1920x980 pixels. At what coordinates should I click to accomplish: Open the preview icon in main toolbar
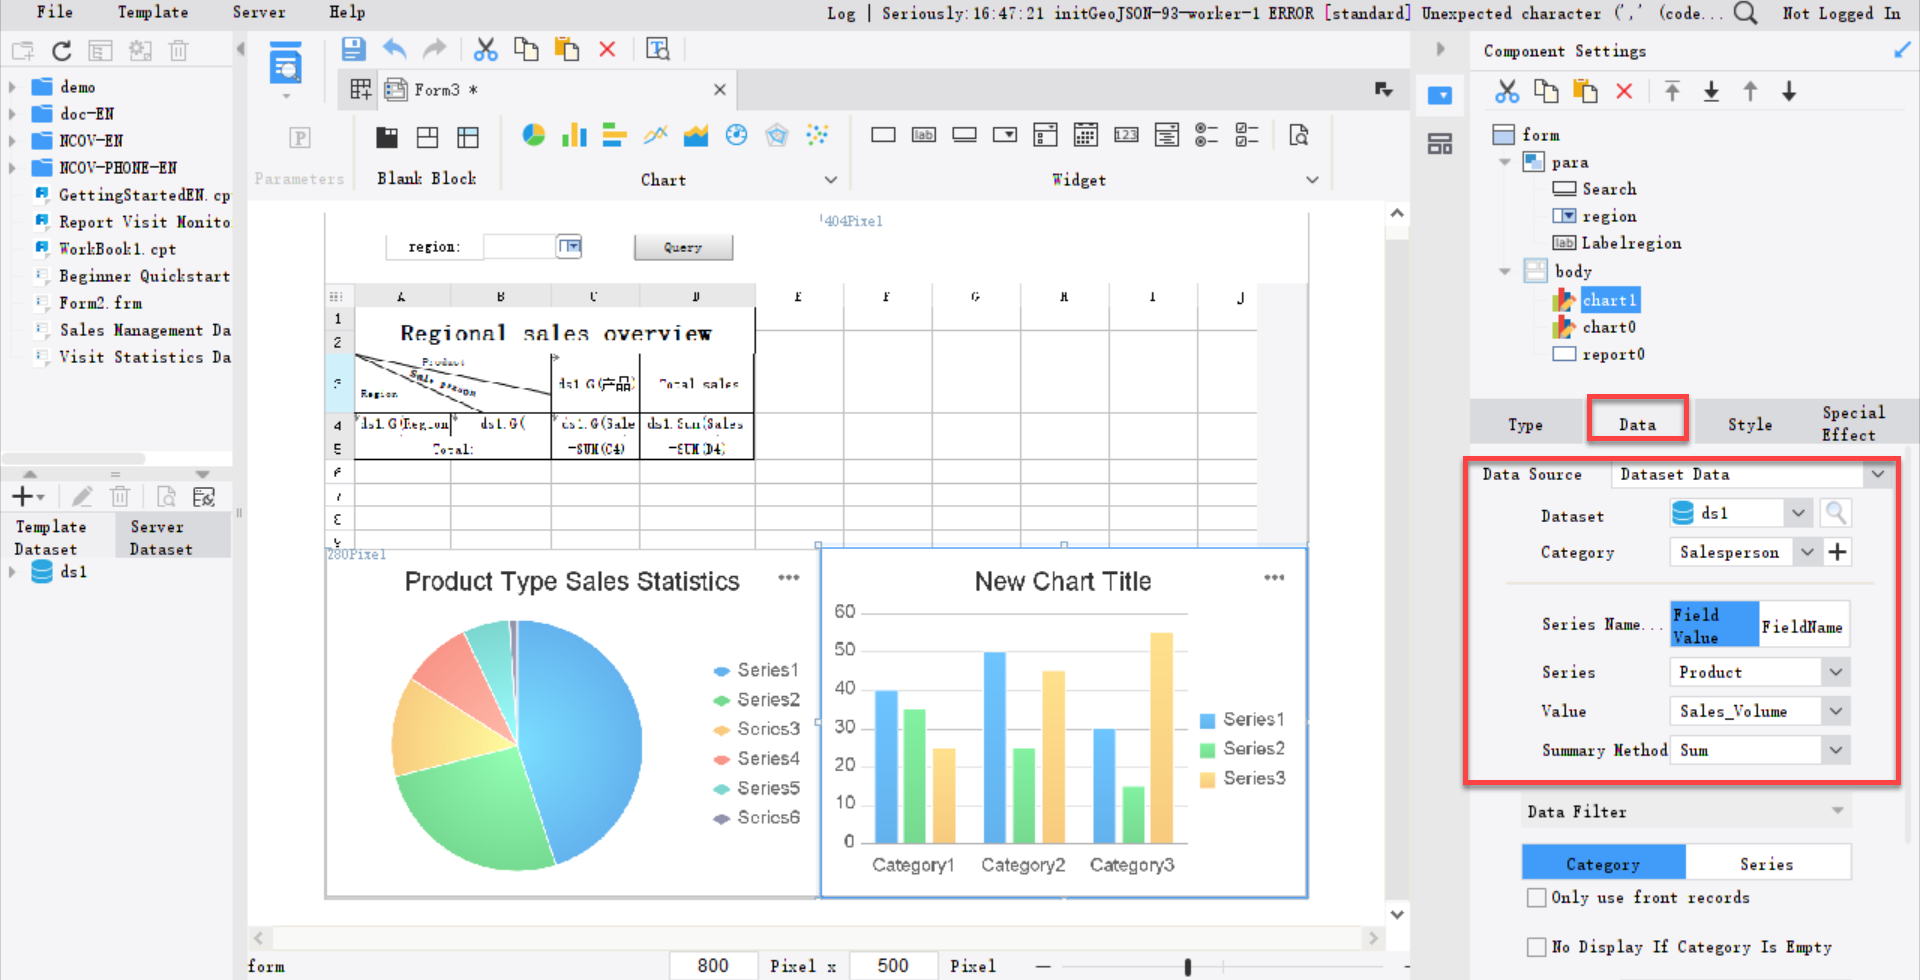658,49
